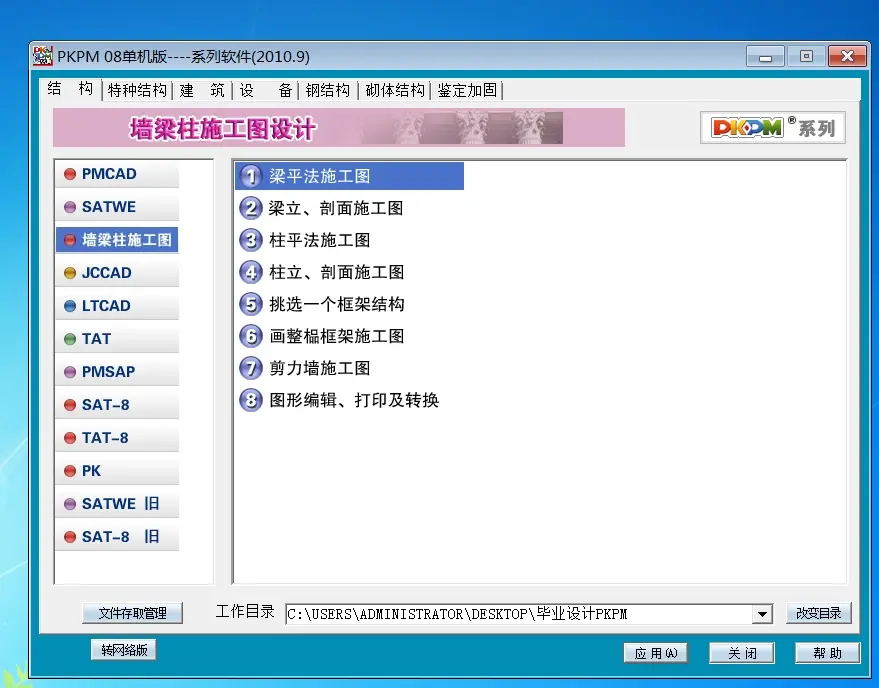Click the 帮助 button
Screen dimensions: 879x688
point(827,653)
